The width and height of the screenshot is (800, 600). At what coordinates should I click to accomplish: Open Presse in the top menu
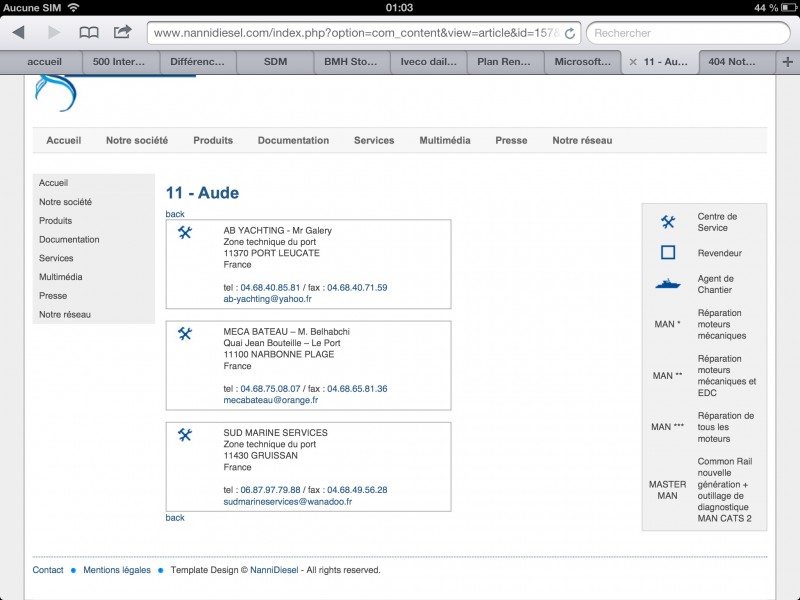click(511, 140)
